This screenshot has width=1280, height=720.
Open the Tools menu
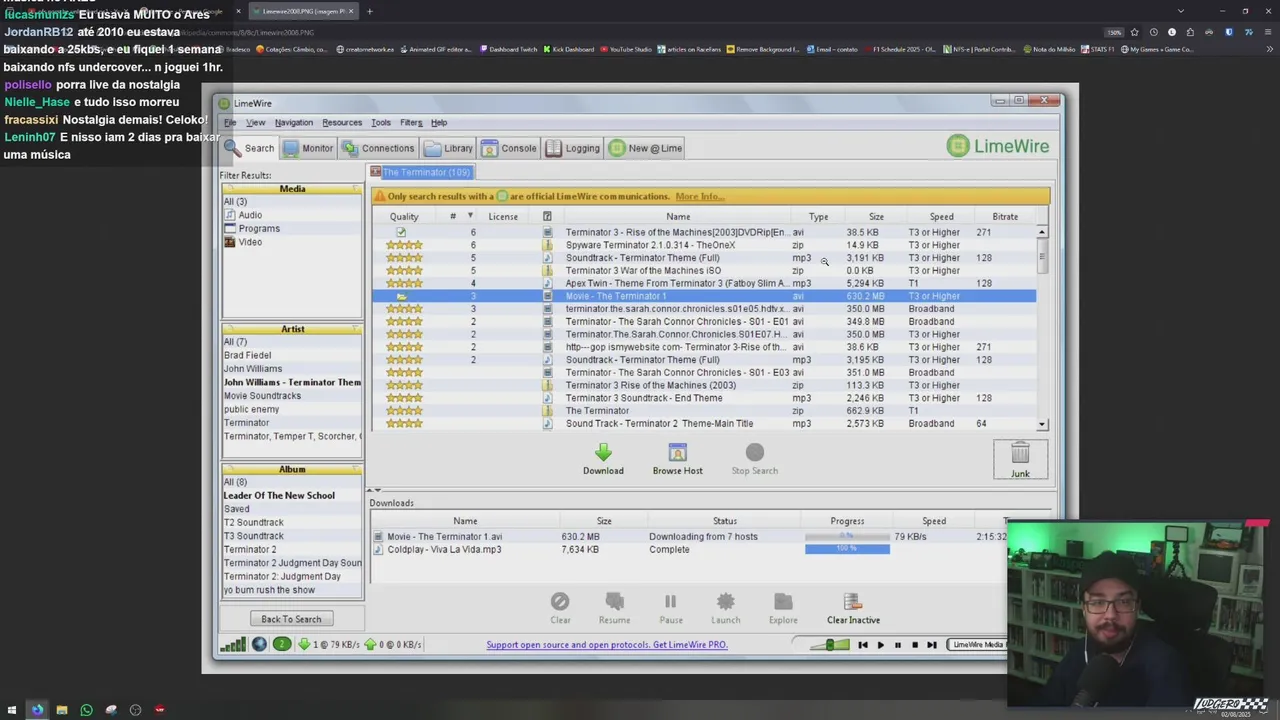381,122
